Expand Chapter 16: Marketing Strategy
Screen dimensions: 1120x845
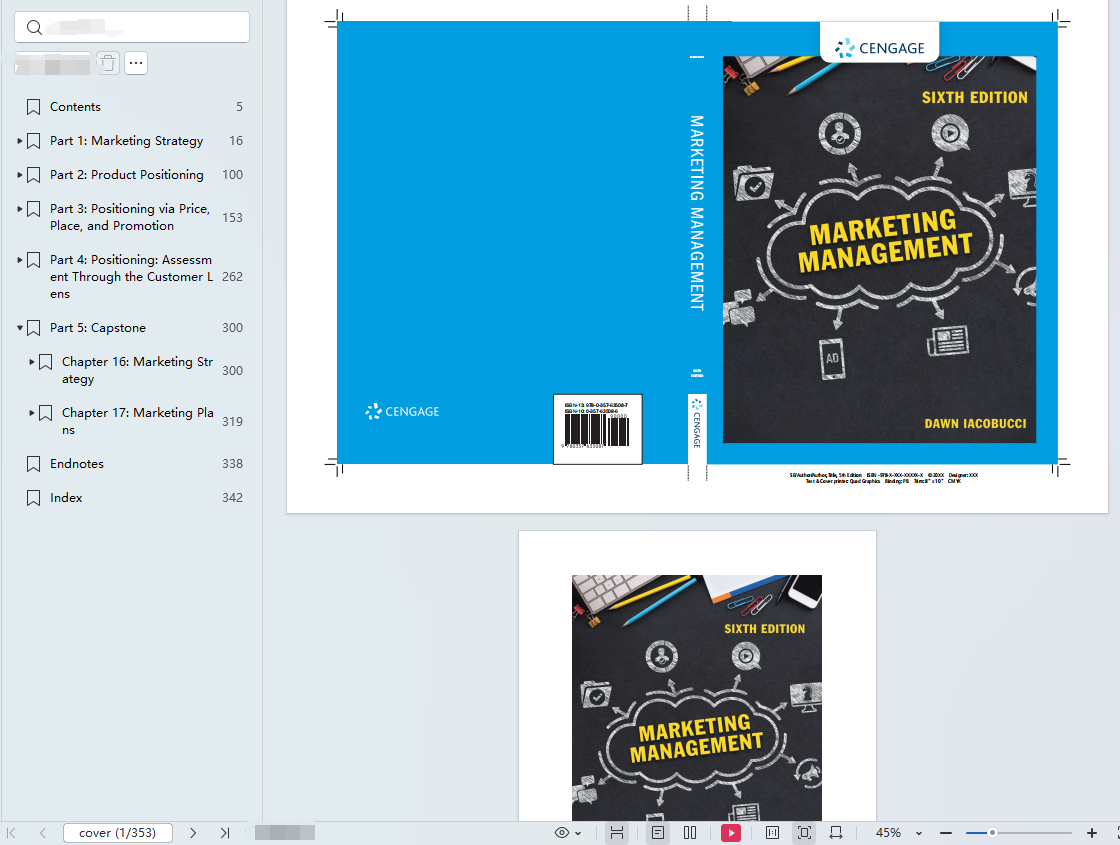point(31,362)
